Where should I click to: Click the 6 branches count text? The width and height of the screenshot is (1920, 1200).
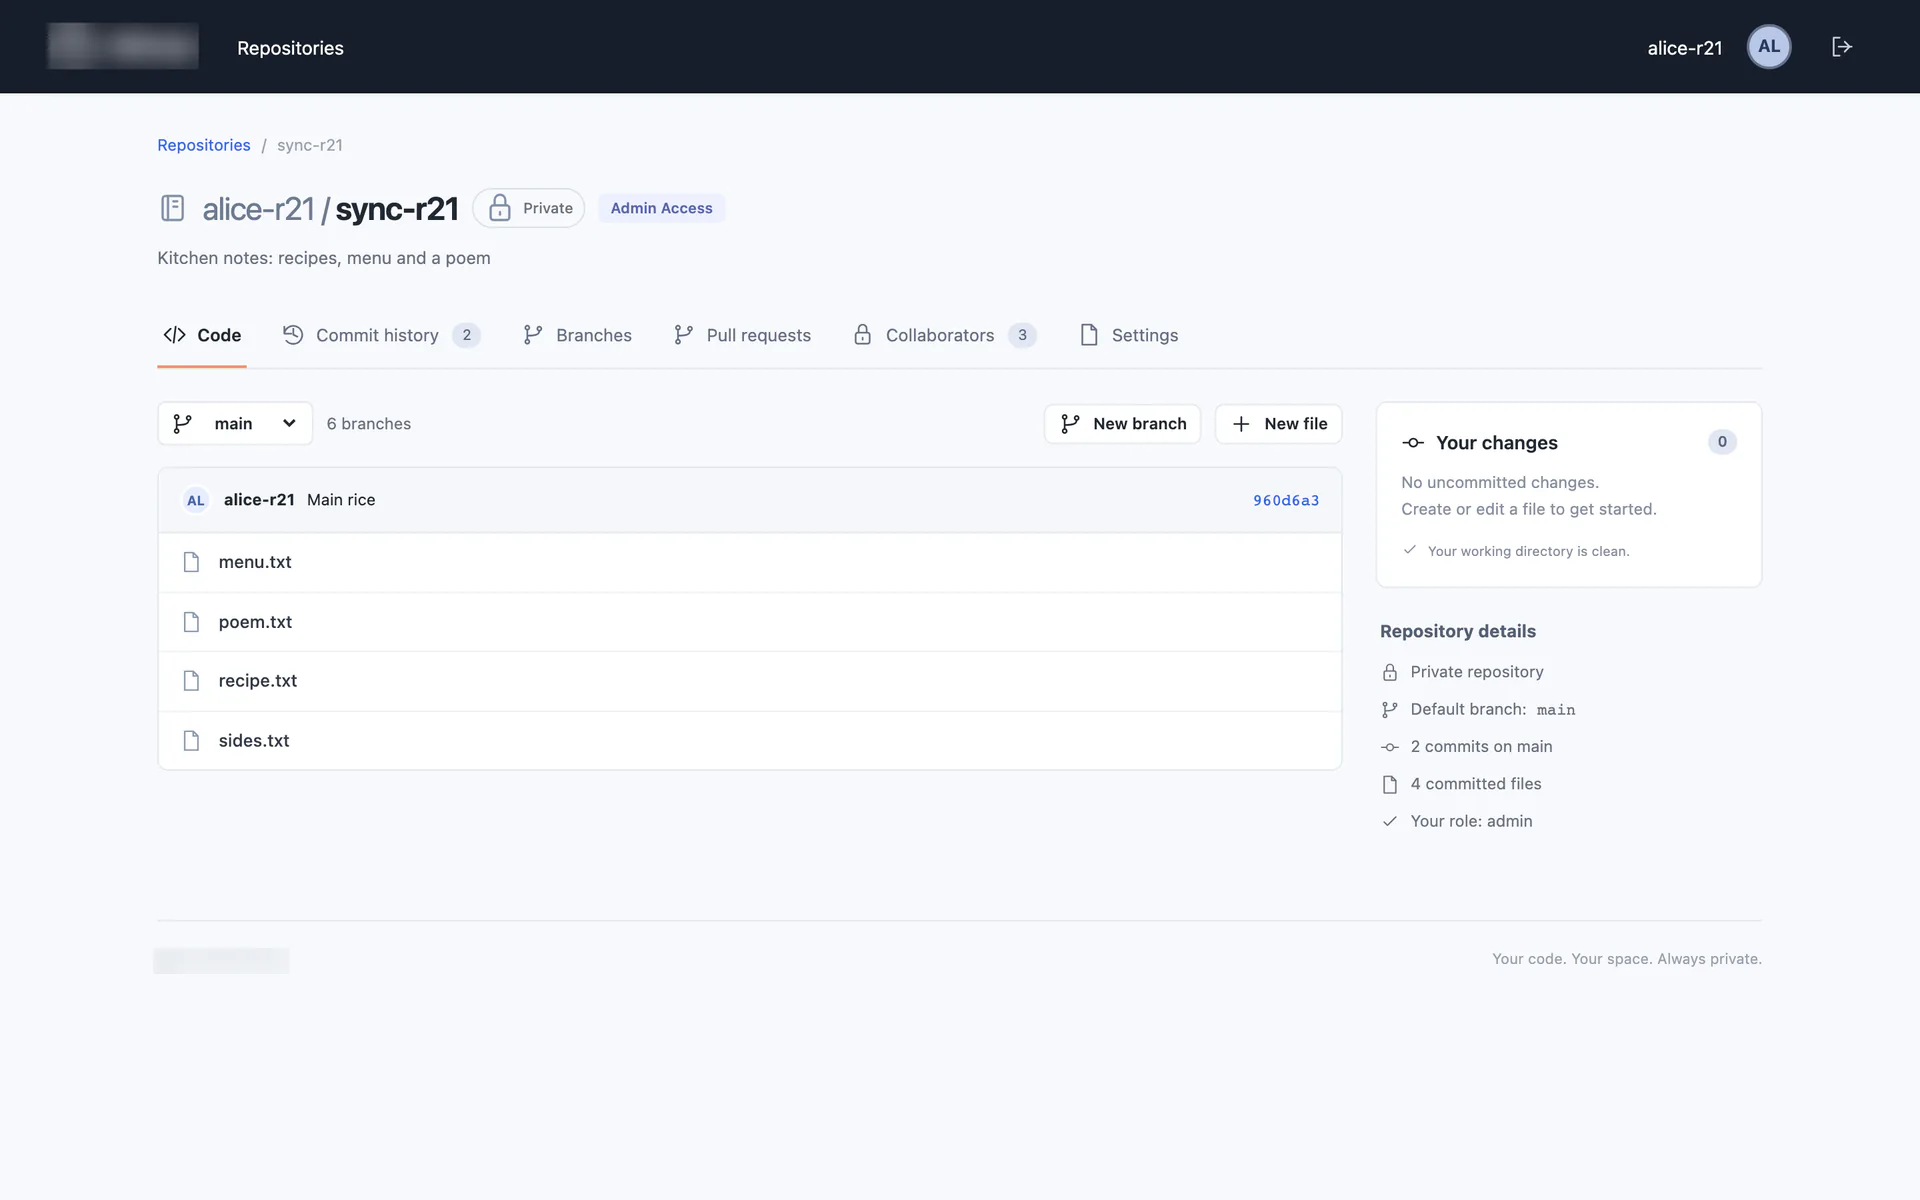[x=369, y=424]
